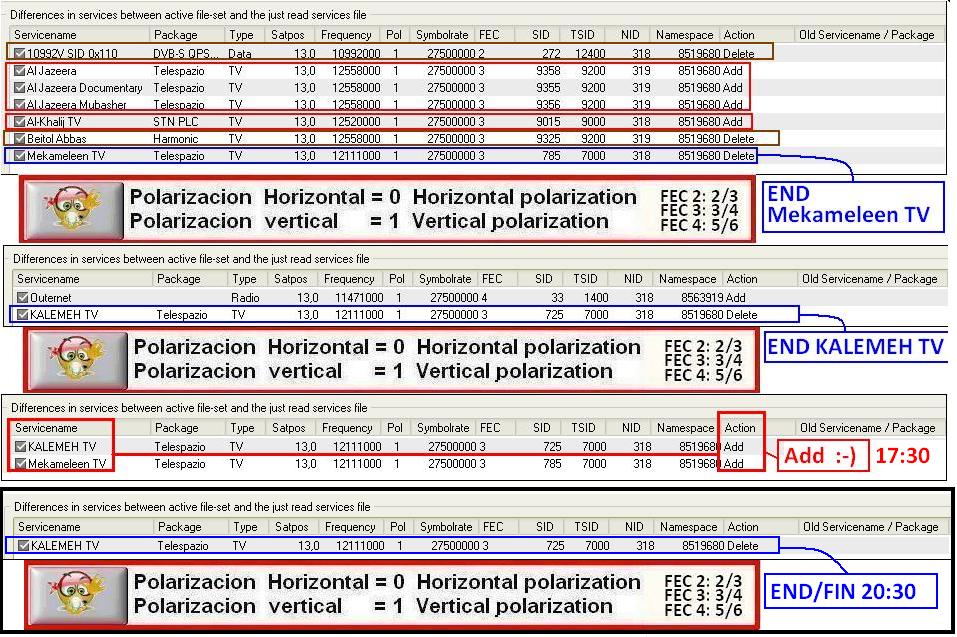This screenshot has width=957, height=637.
Task: Uncheck the Beitol Abbas service checkbox
Action: pos(20,139)
